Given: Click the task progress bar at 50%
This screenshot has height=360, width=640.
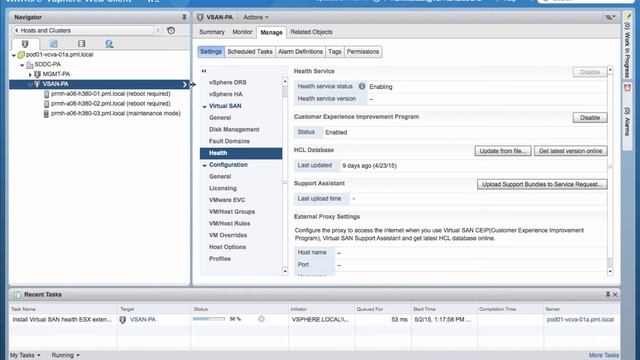Looking at the screenshot, I should 209,319.
